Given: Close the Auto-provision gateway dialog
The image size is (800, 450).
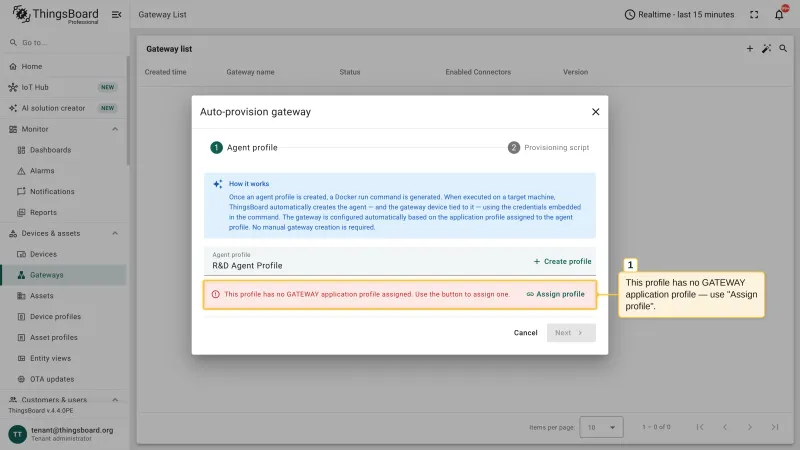Looking at the screenshot, I should pyautogui.click(x=595, y=112).
